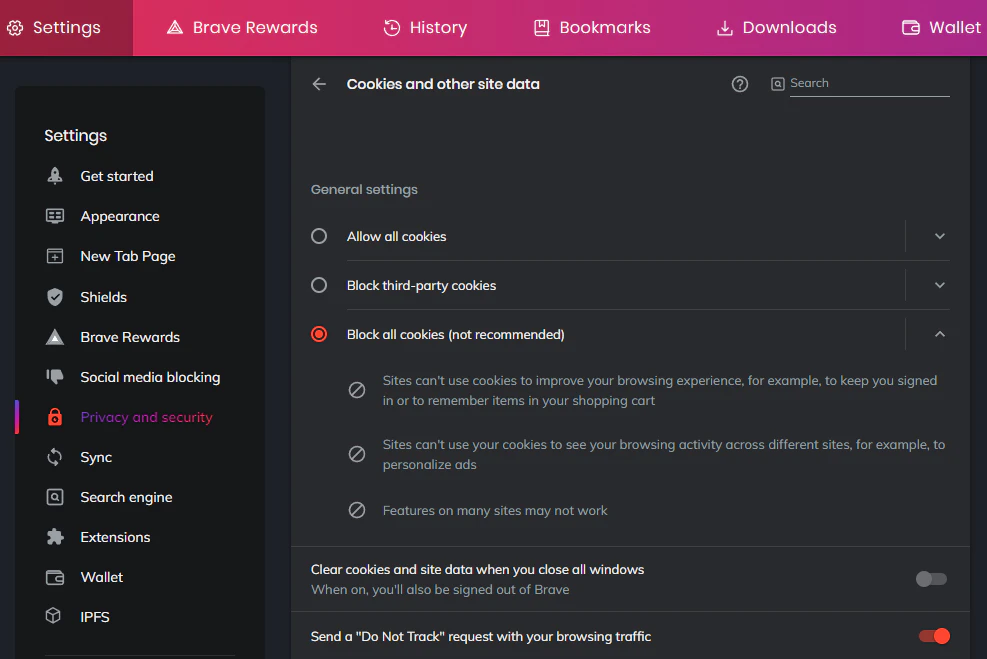Click the Social media blocking thumbs-down icon
This screenshot has height=659, width=987.
point(55,376)
